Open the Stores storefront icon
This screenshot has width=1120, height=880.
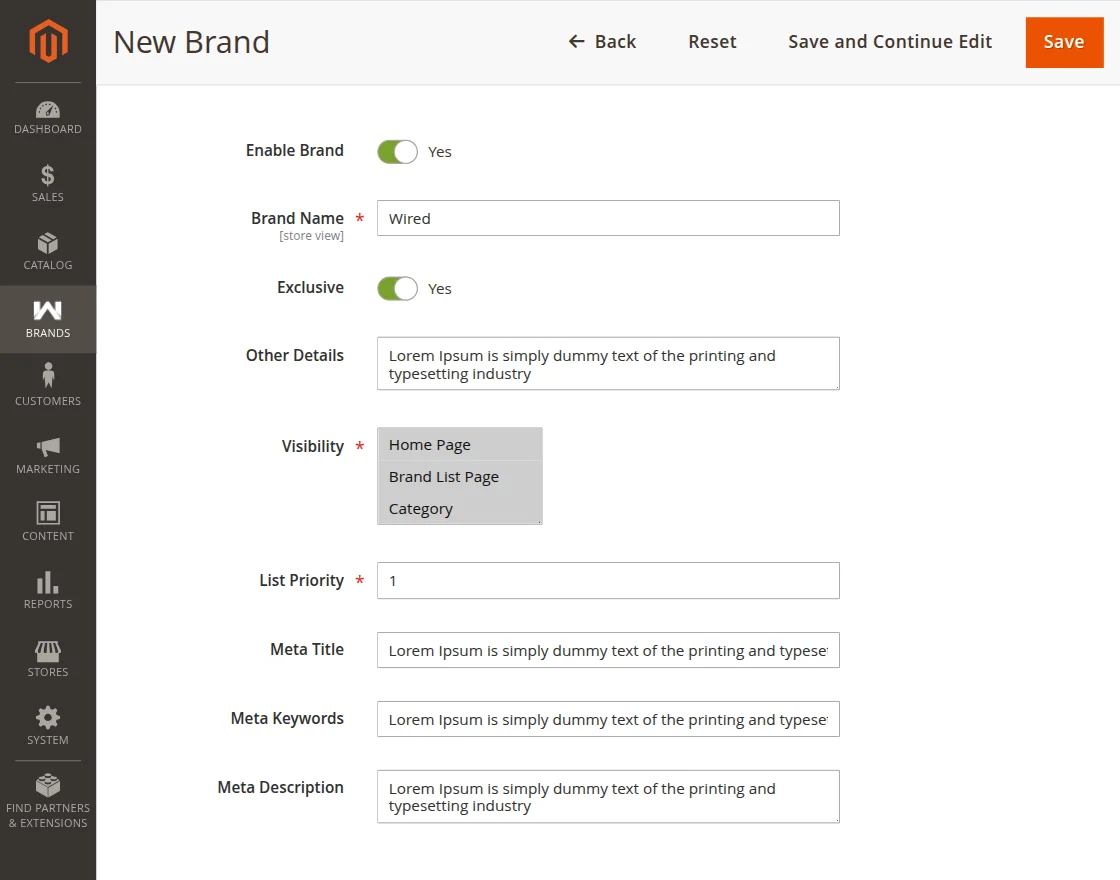click(48, 651)
